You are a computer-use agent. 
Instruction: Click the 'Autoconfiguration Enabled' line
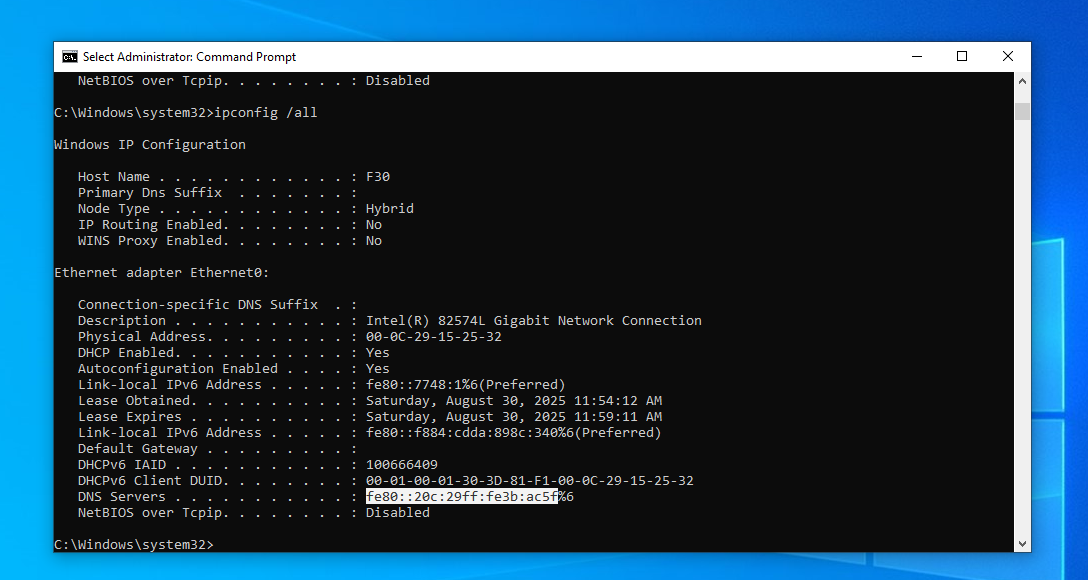[234, 368]
